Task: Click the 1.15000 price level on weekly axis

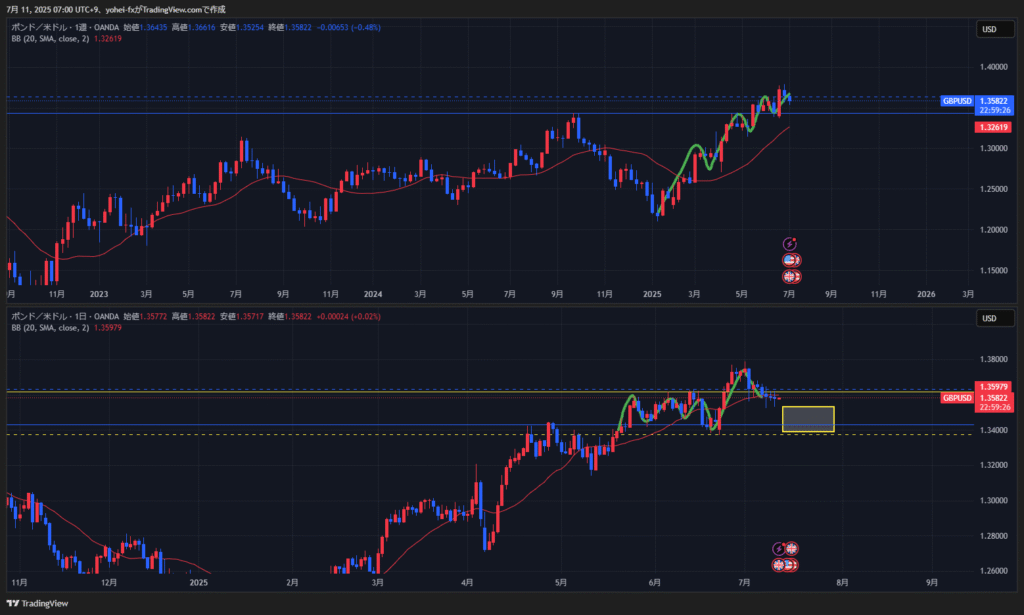Action: (x=993, y=270)
